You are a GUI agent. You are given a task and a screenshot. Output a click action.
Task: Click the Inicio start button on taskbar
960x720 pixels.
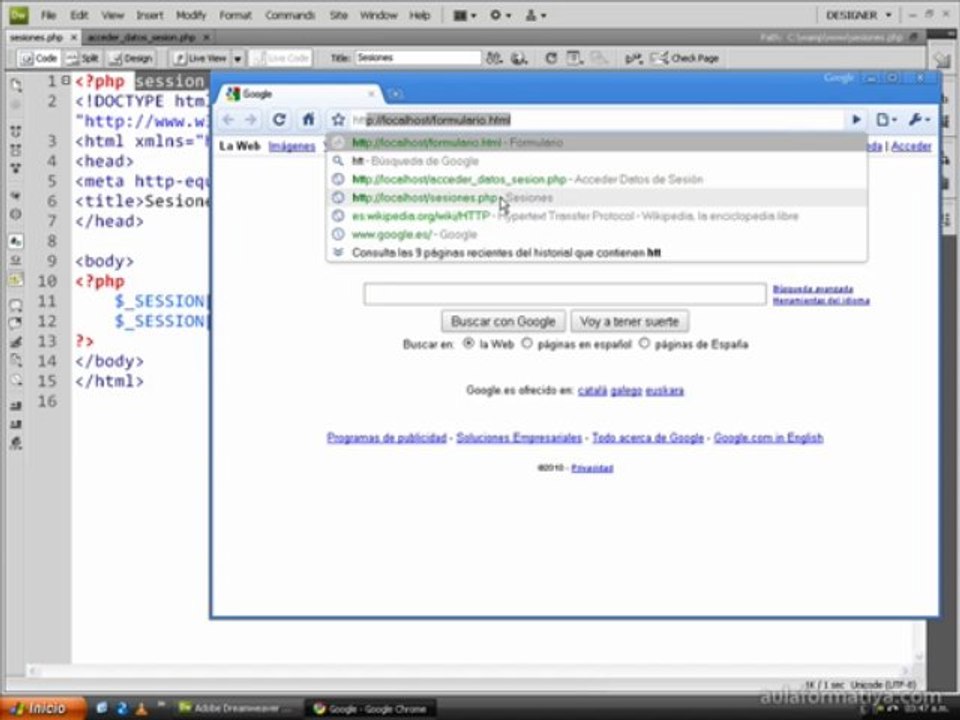point(42,708)
